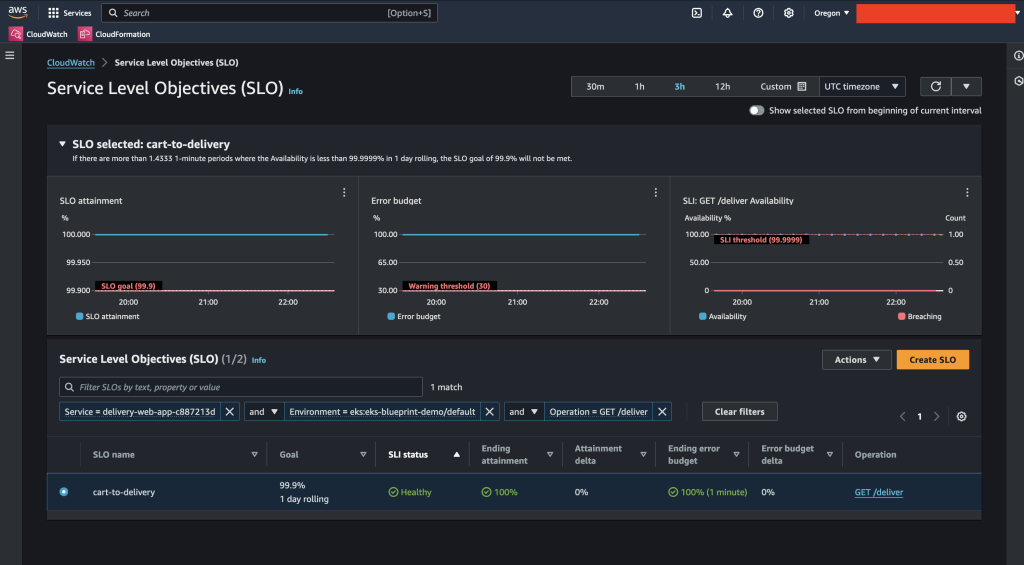The height and width of the screenshot is (565, 1024).
Task: Open CloudWatch breadcrumb link
Action: 71,63
